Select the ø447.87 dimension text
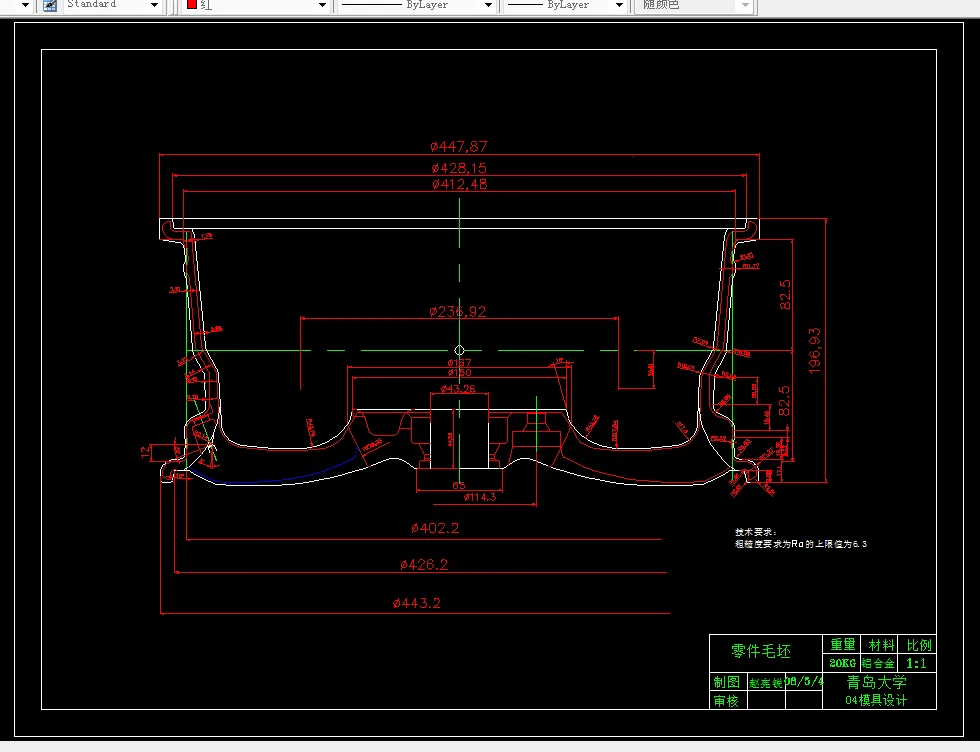The height and width of the screenshot is (752, 980). (459, 146)
